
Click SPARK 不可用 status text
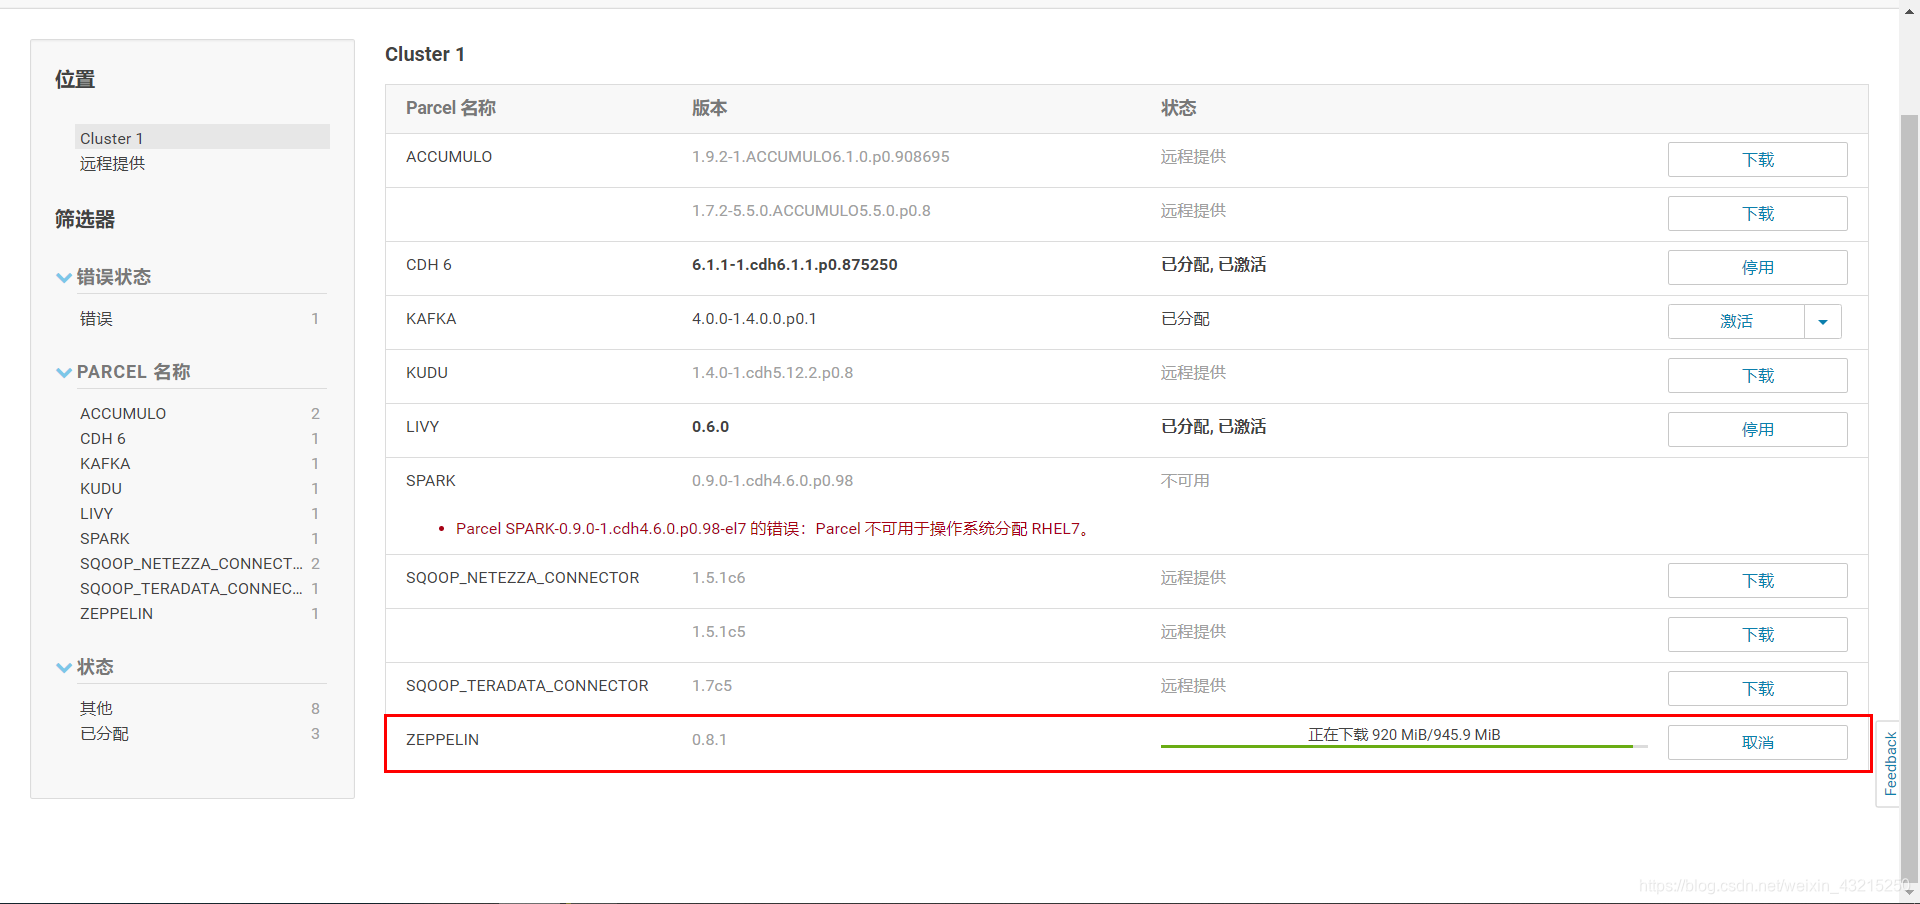(1185, 481)
